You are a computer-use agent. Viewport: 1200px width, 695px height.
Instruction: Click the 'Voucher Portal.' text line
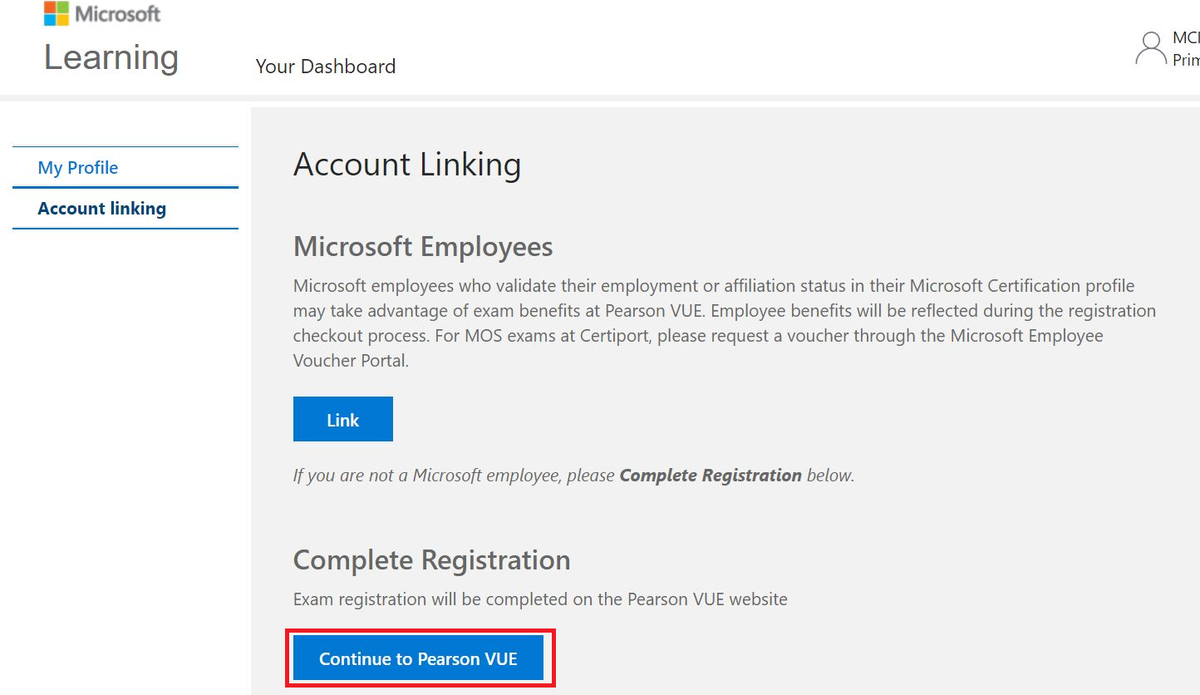pyautogui.click(x=351, y=361)
